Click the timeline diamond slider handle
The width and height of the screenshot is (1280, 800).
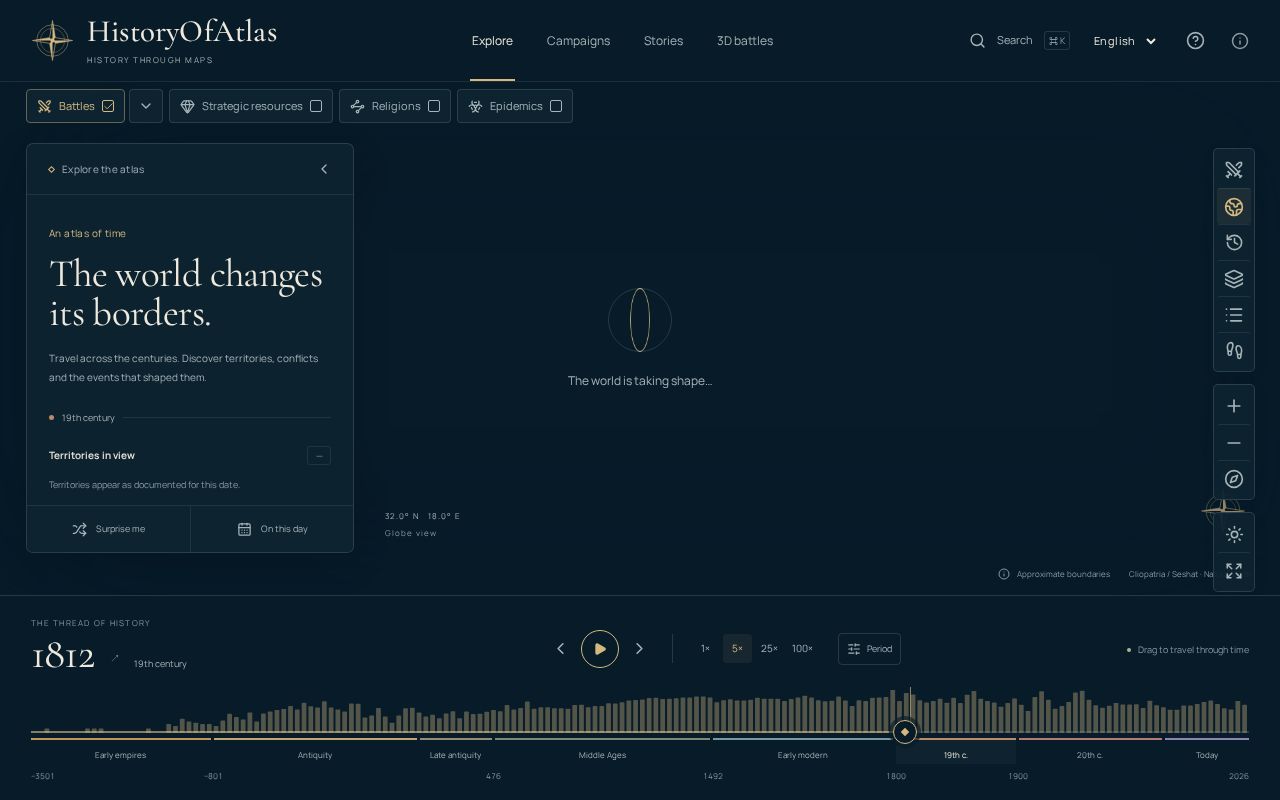click(x=905, y=732)
